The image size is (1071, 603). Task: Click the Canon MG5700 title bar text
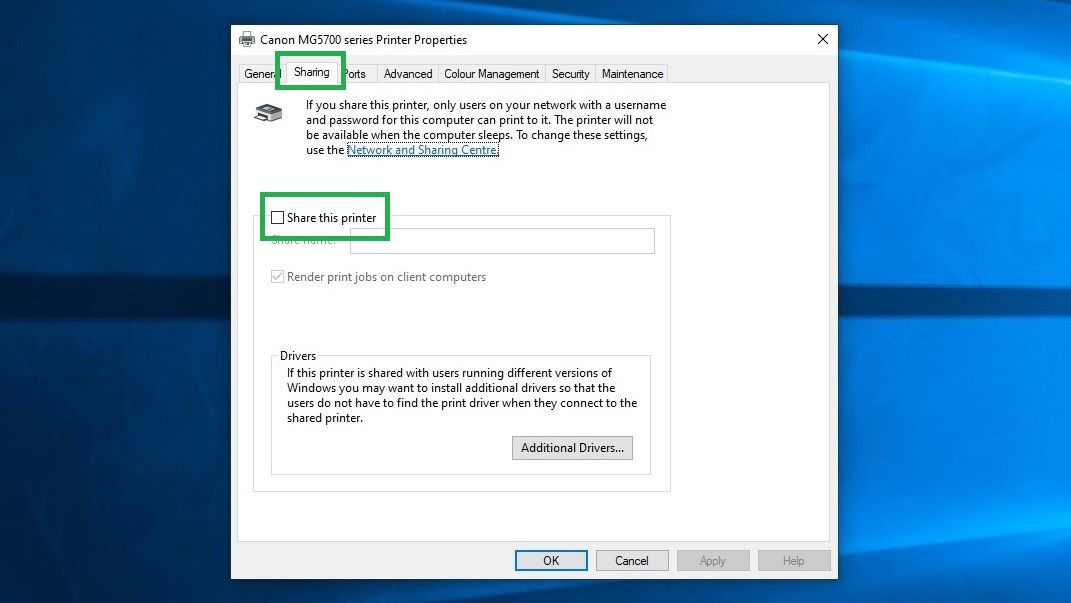pos(363,39)
